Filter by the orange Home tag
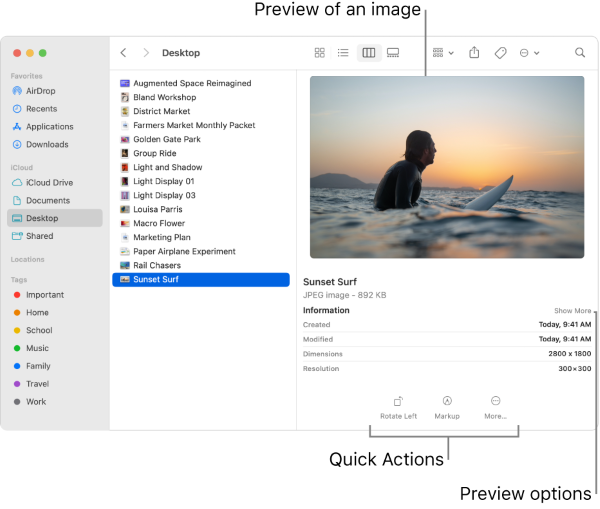600x509 pixels. [31, 313]
